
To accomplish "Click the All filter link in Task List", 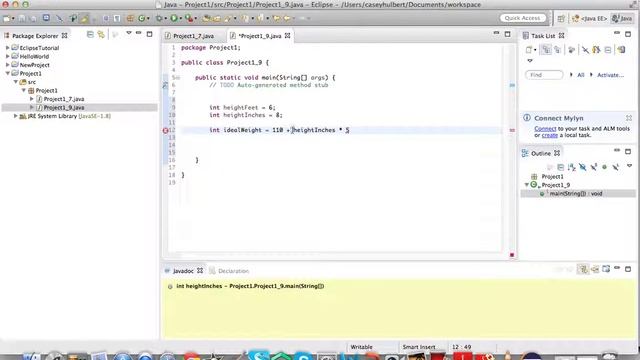I will pyautogui.click(x=580, y=75).
